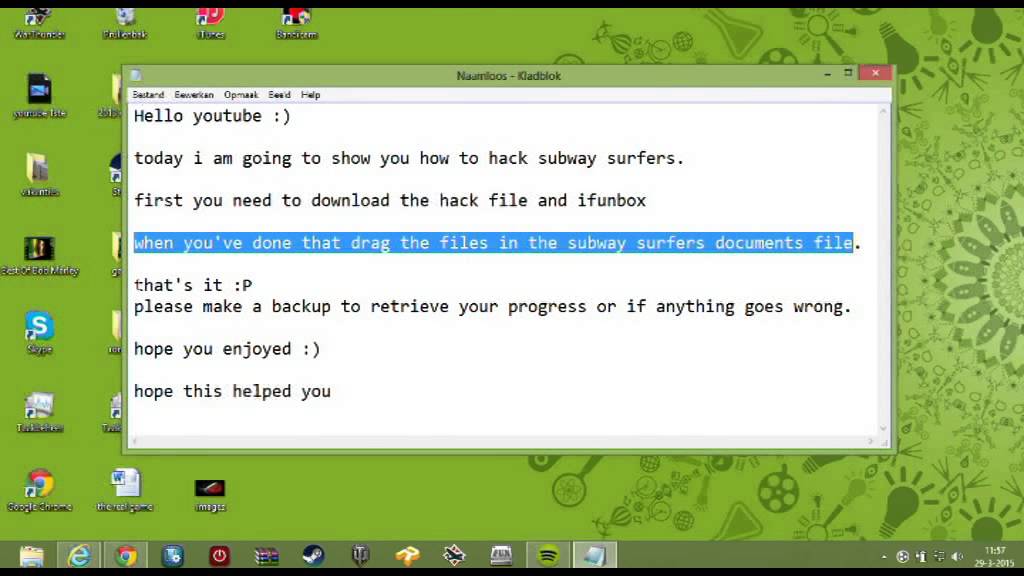Image resolution: width=1024 pixels, height=576 pixels.
Task: Maximize the Kladblok window
Action: pos(848,73)
